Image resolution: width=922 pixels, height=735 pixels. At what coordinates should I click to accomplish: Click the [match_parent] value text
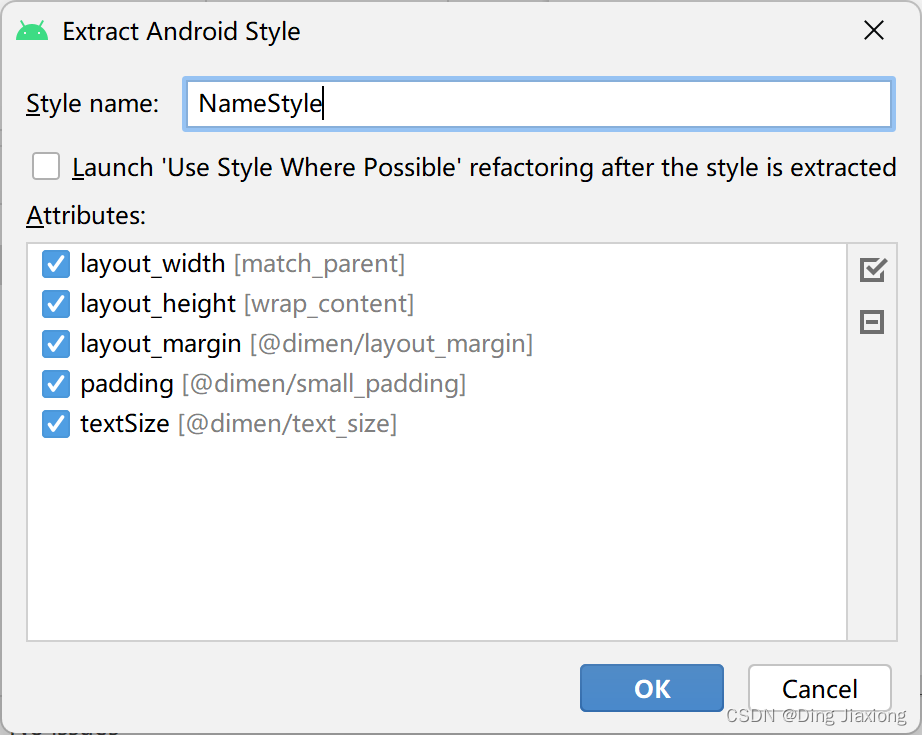321,263
